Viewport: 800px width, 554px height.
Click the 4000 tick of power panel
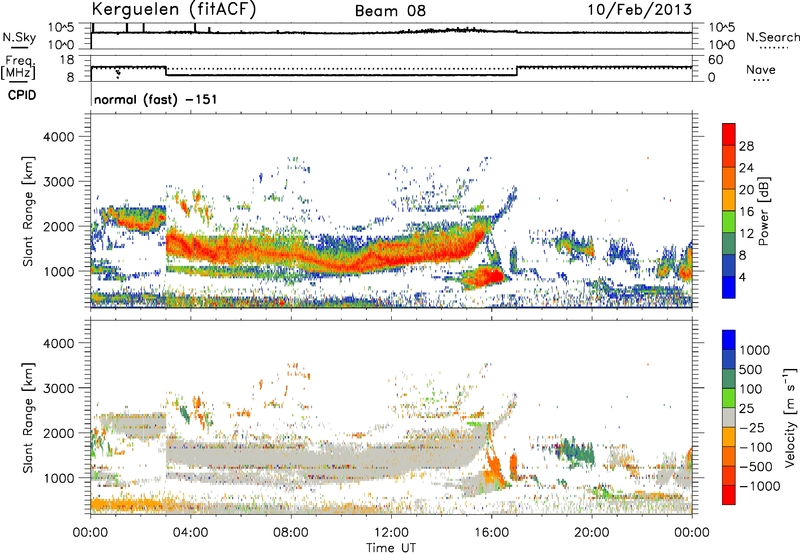coord(58,137)
